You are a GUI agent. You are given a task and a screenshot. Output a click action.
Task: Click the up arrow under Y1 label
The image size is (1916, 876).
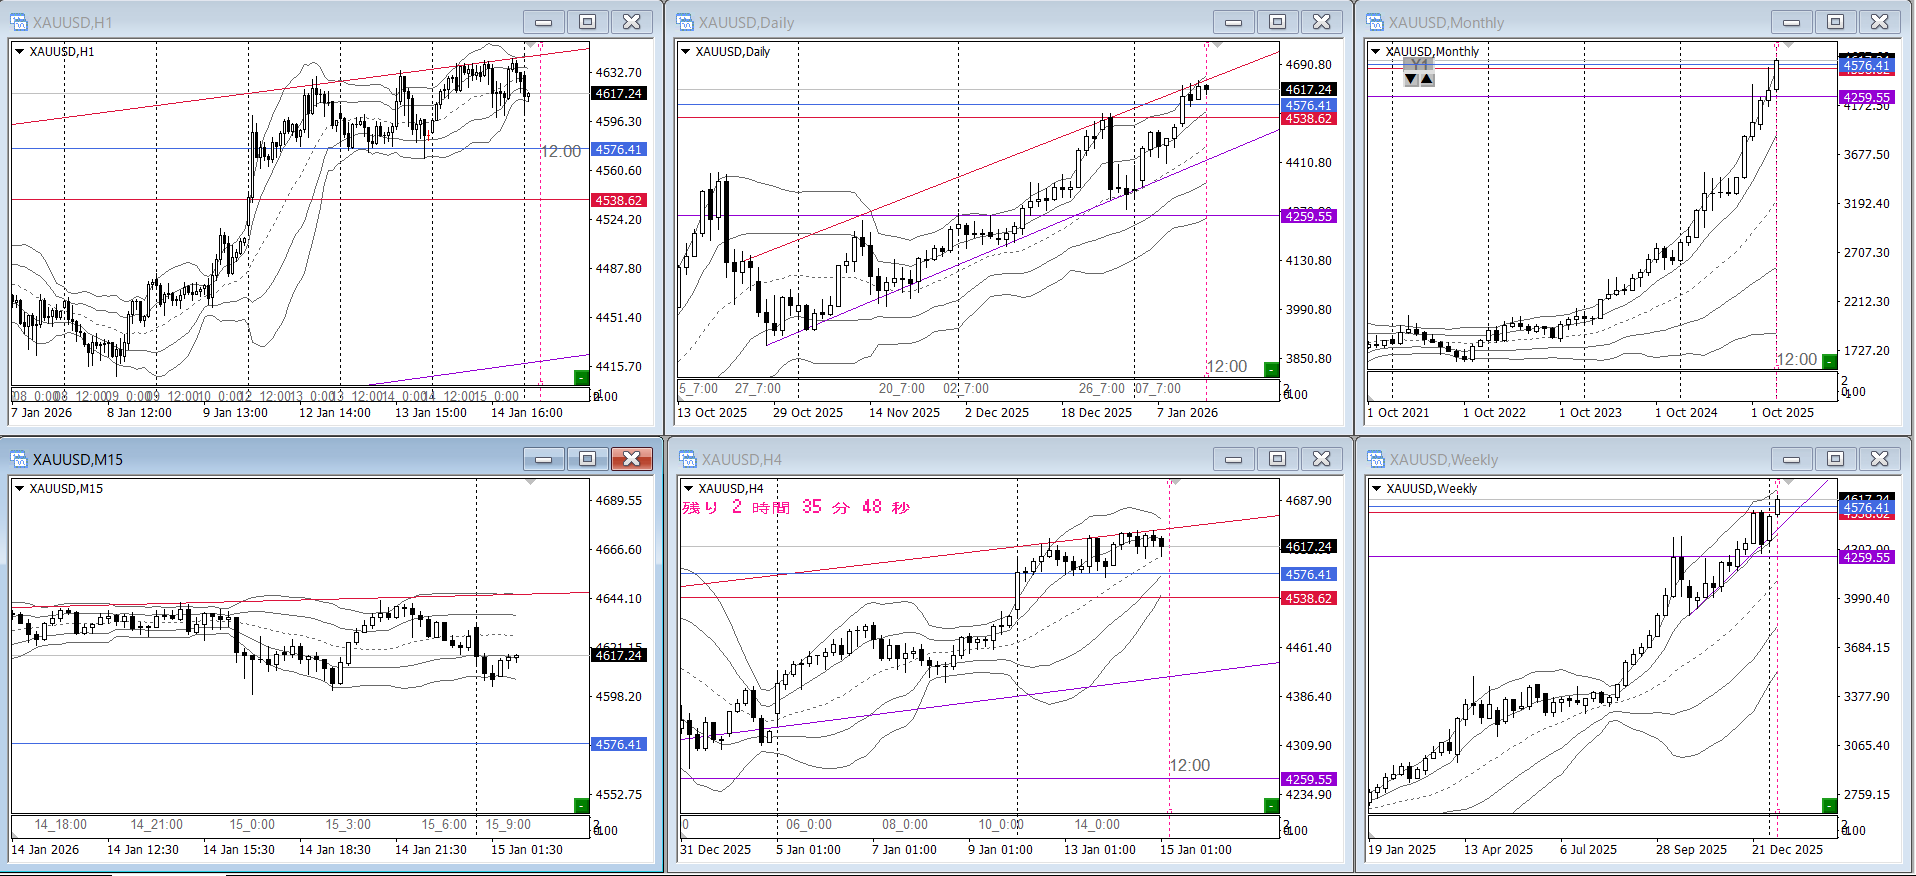[1427, 79]
